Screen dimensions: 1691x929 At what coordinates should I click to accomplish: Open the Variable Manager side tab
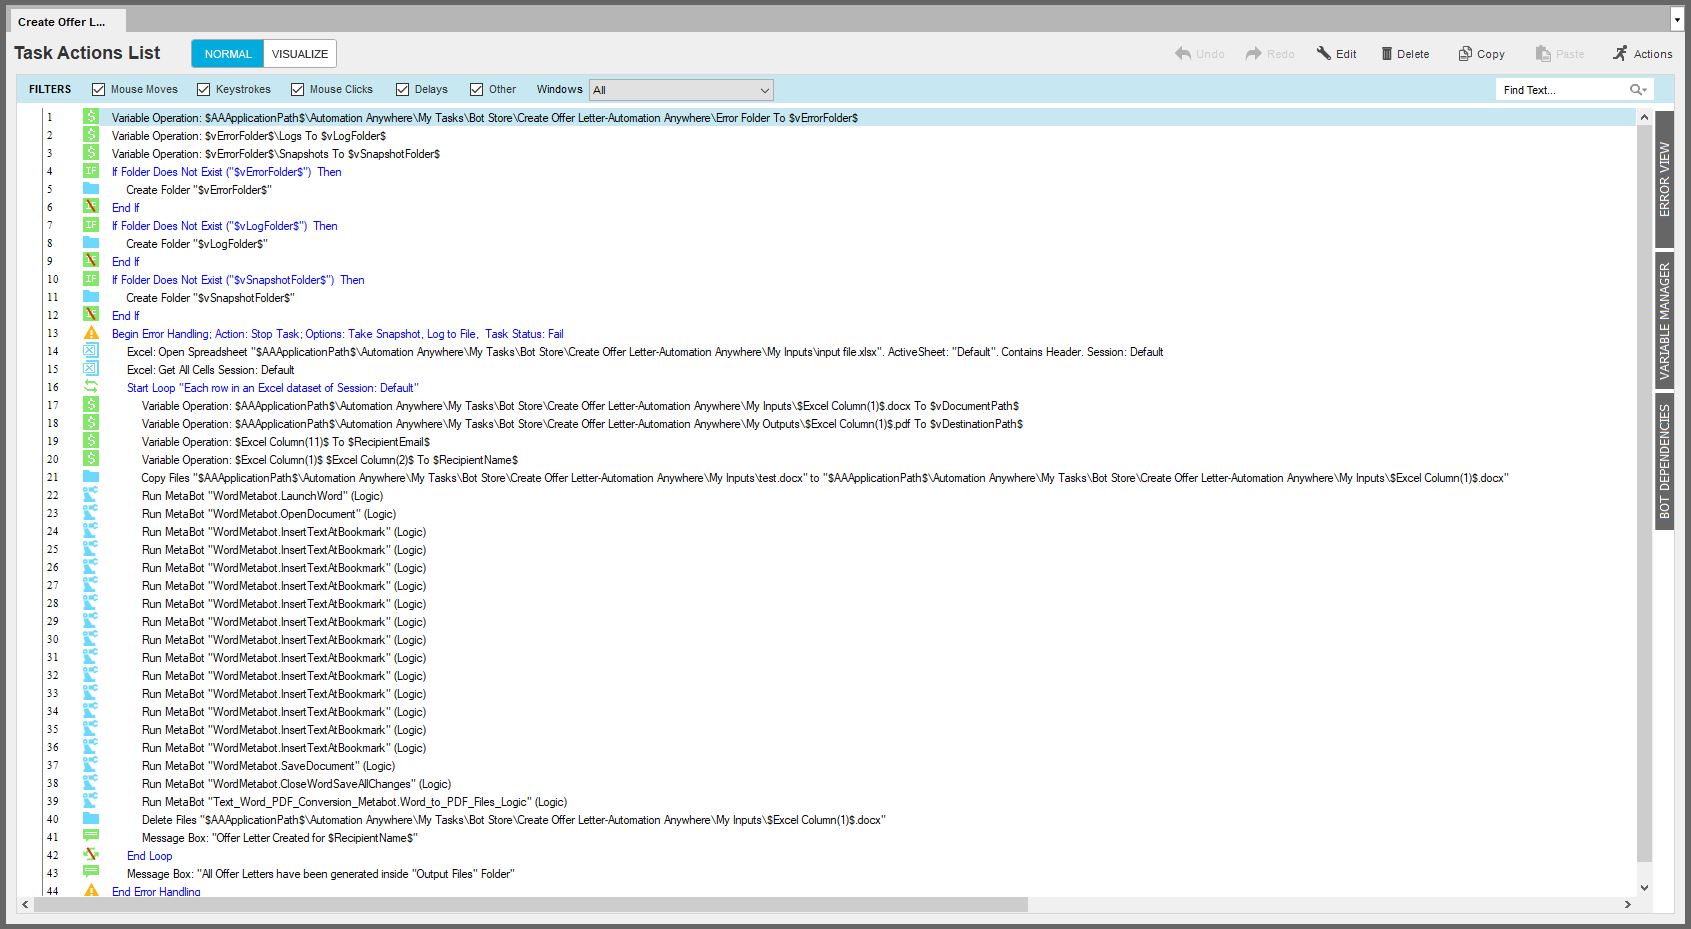click(x=1664, y=321)
